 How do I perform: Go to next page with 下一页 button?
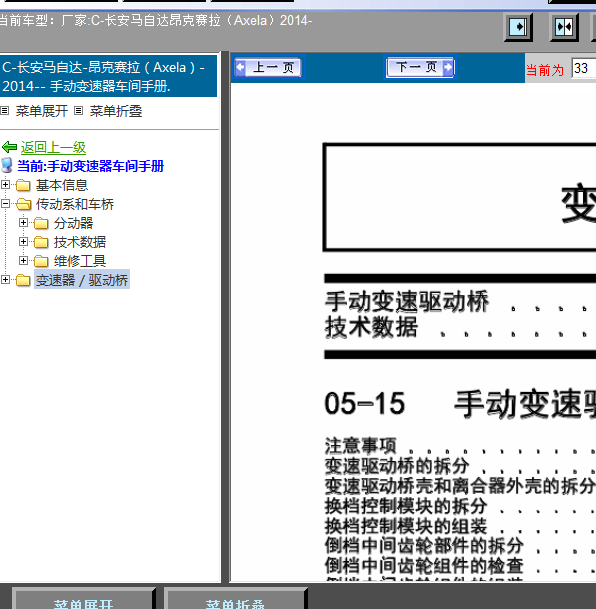pyautogui.click(x=420, y=68)
